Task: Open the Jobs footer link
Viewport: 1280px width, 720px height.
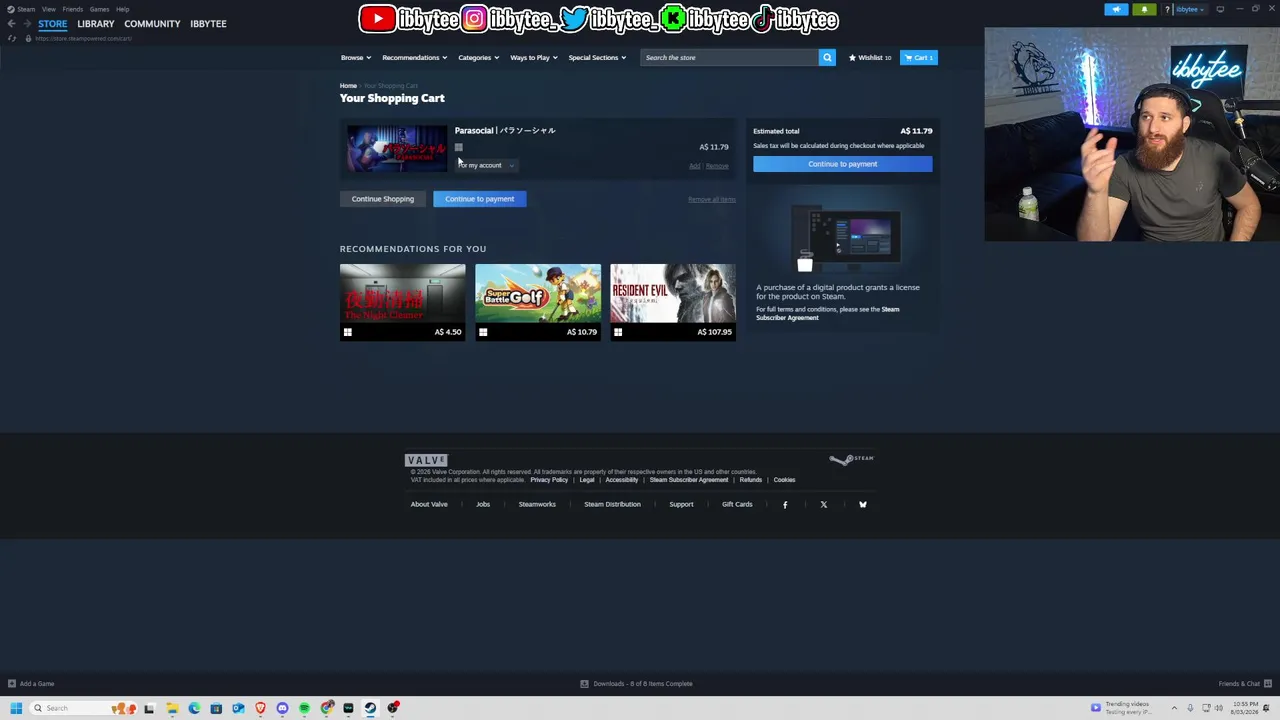Action: click(x=483, y=505)
